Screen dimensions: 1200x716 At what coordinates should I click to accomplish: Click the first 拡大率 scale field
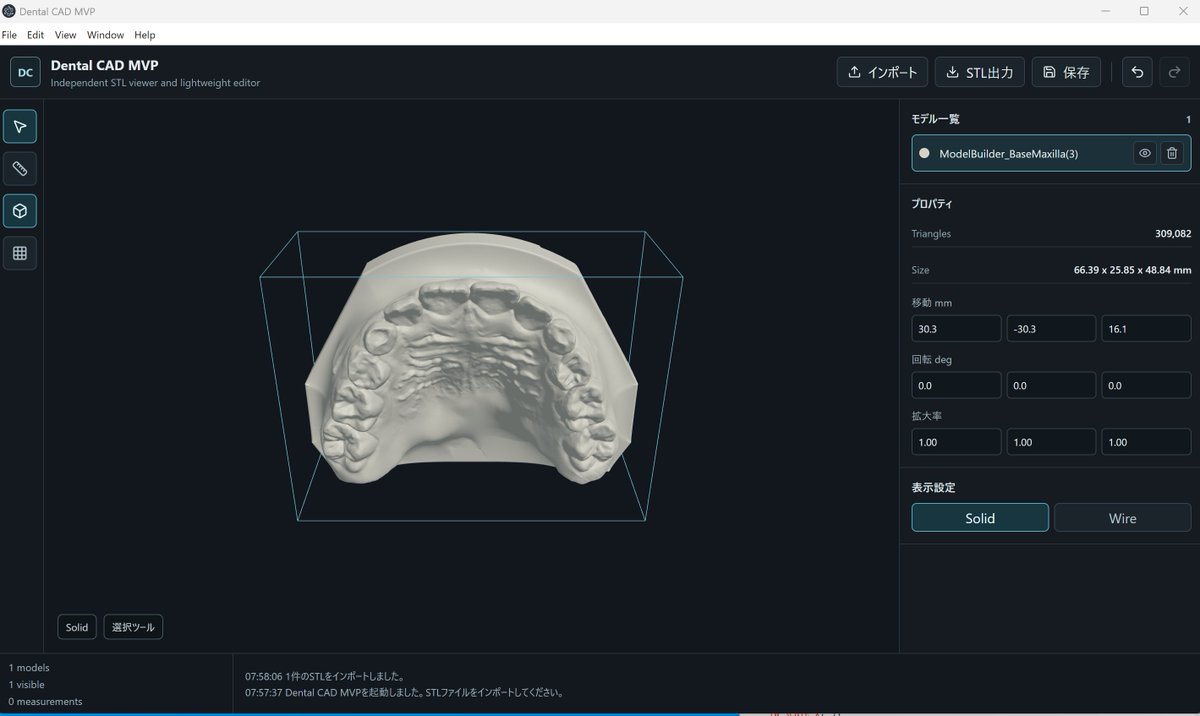(x=956, y=442)
